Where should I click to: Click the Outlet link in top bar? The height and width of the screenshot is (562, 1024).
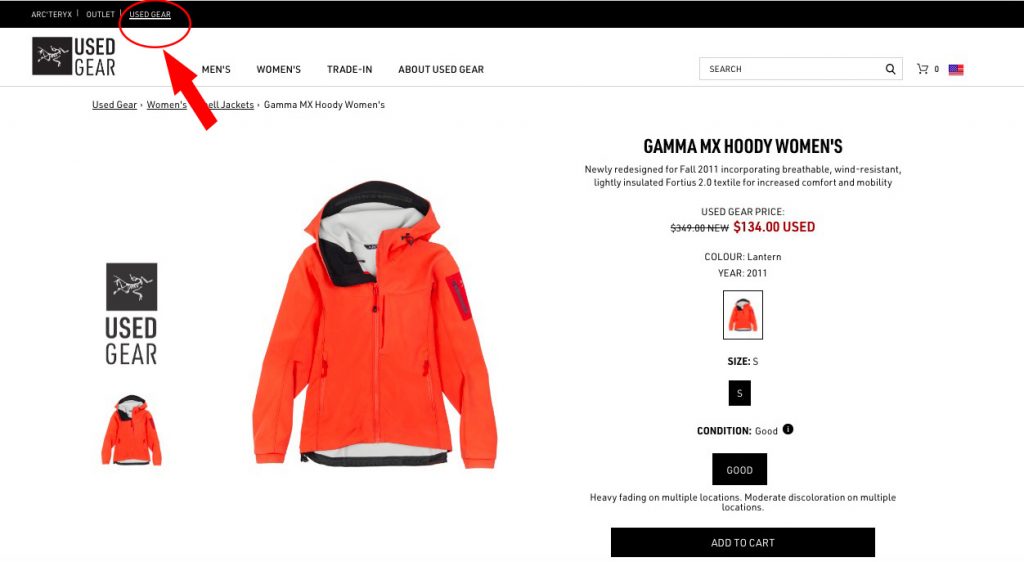coord(100,14)
